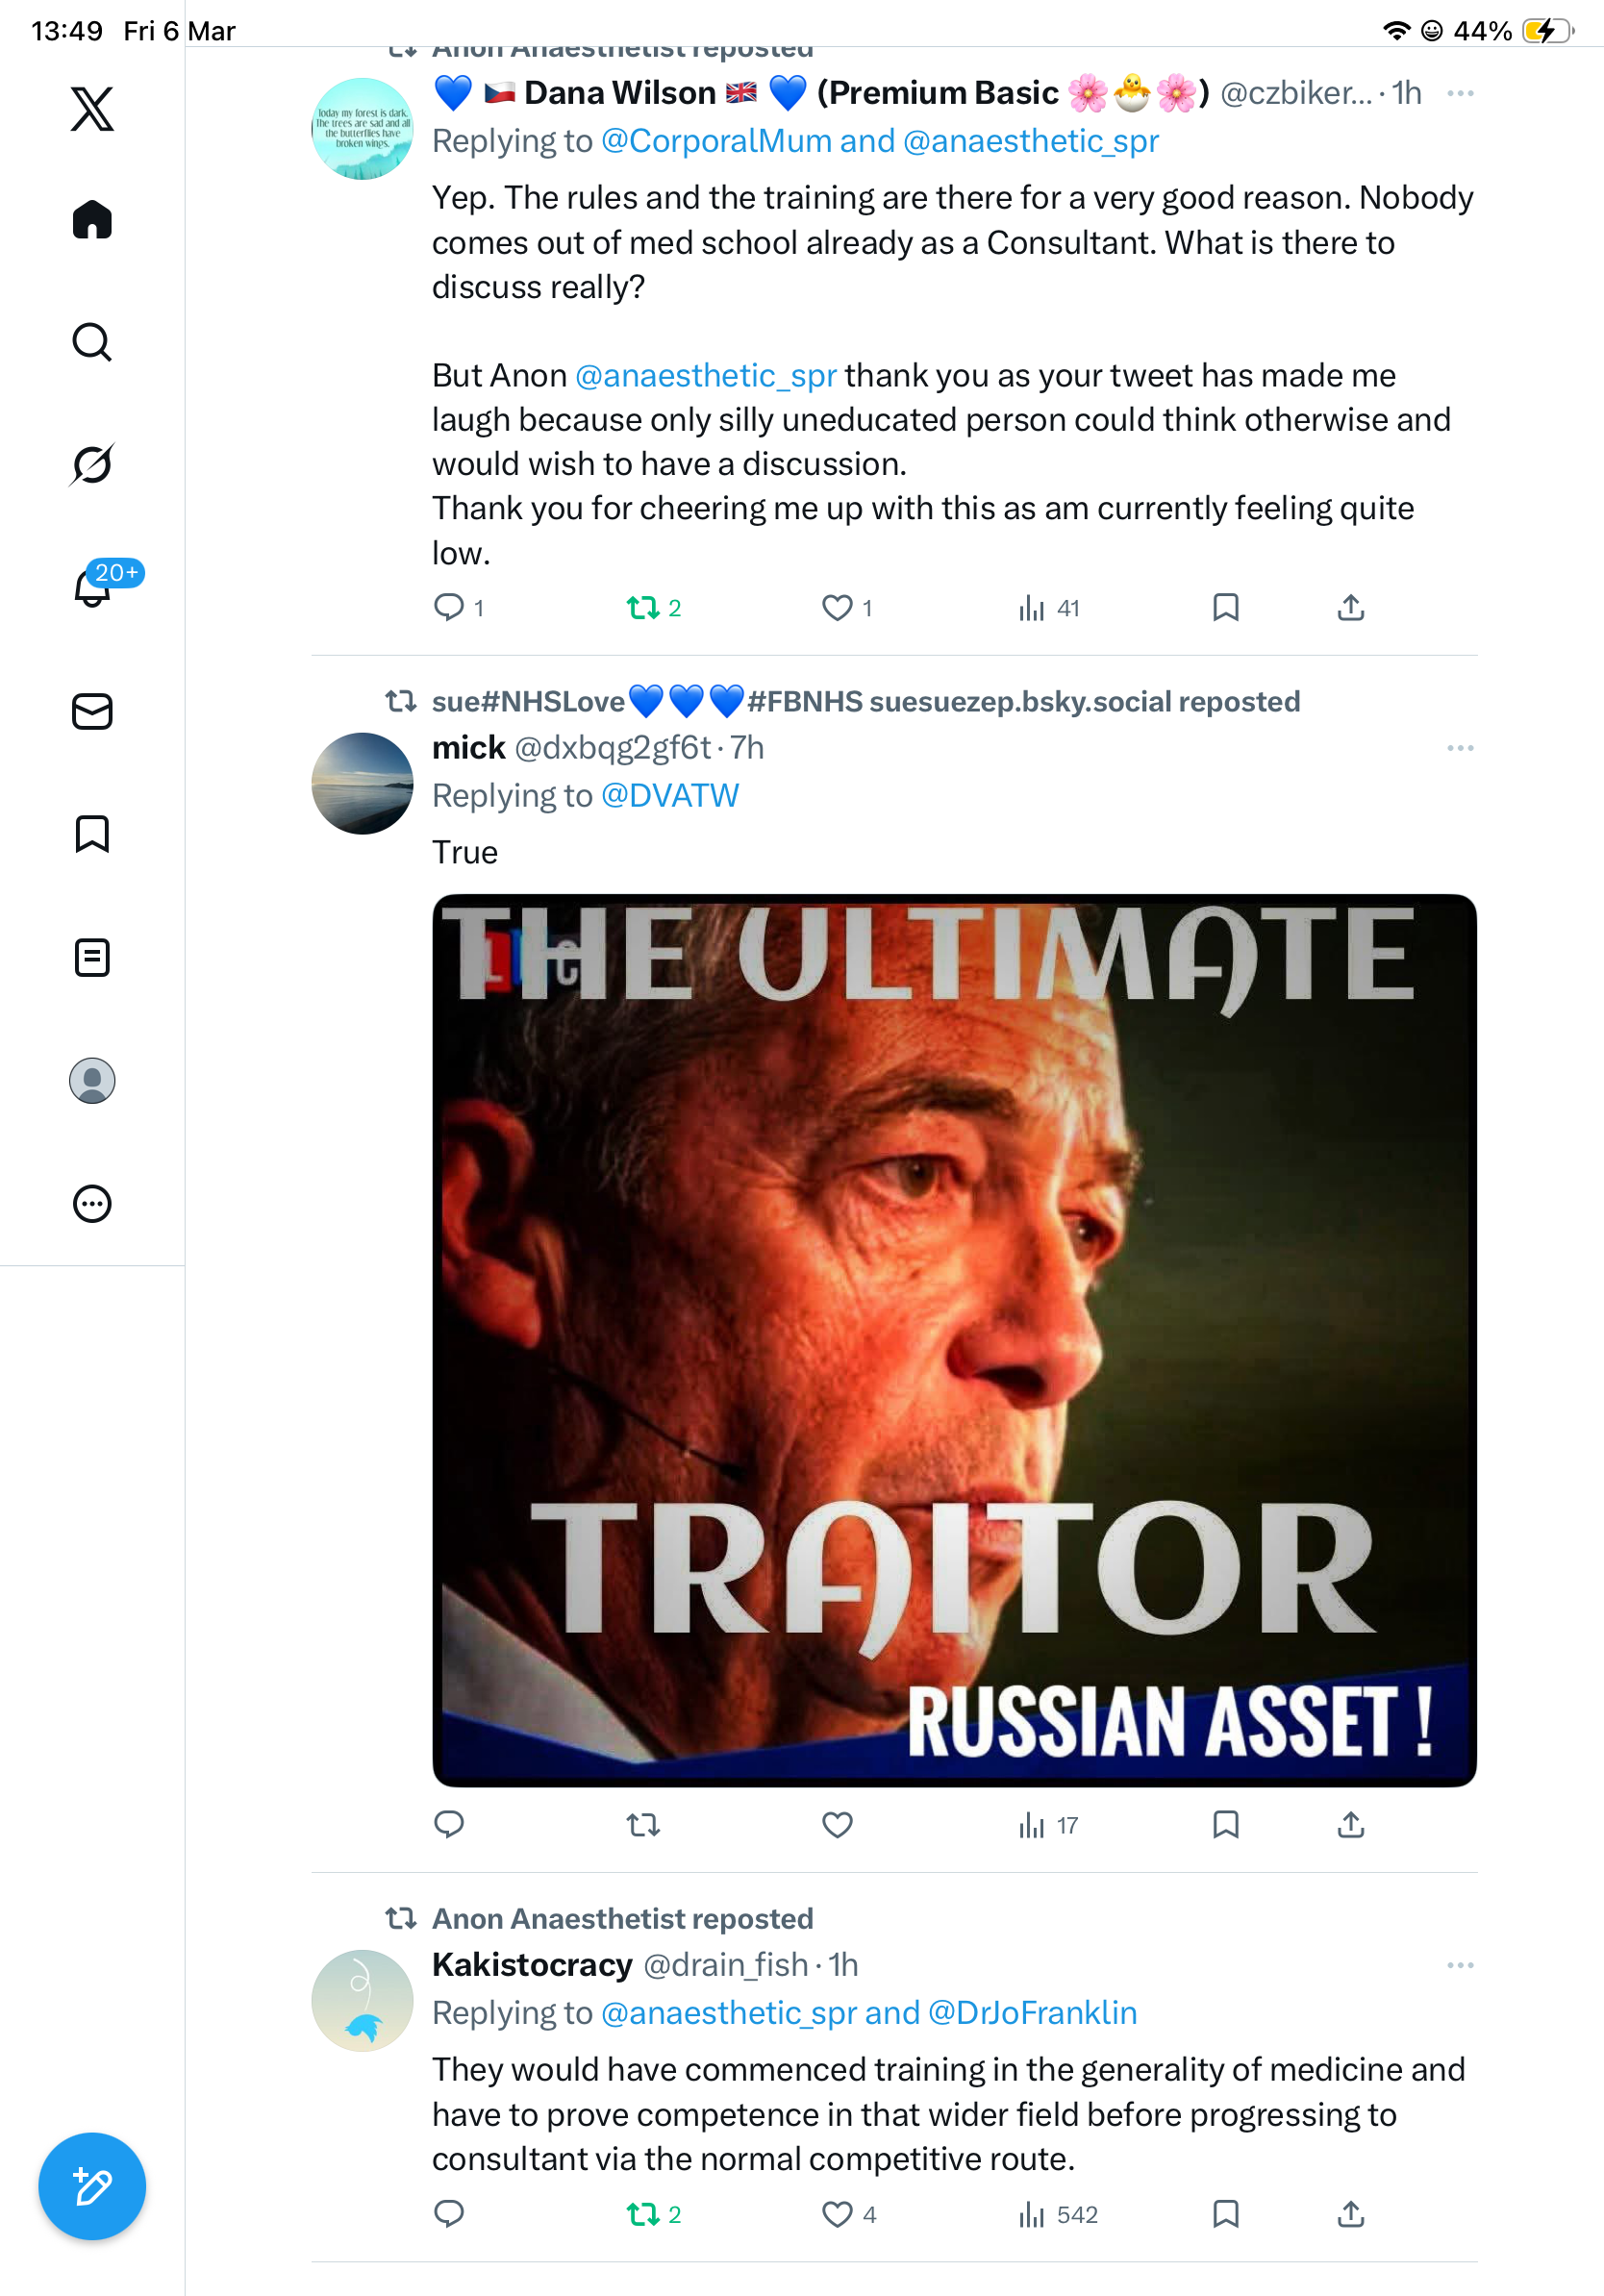Open the Search magnifier in sidebar

[x=92, y=342]
